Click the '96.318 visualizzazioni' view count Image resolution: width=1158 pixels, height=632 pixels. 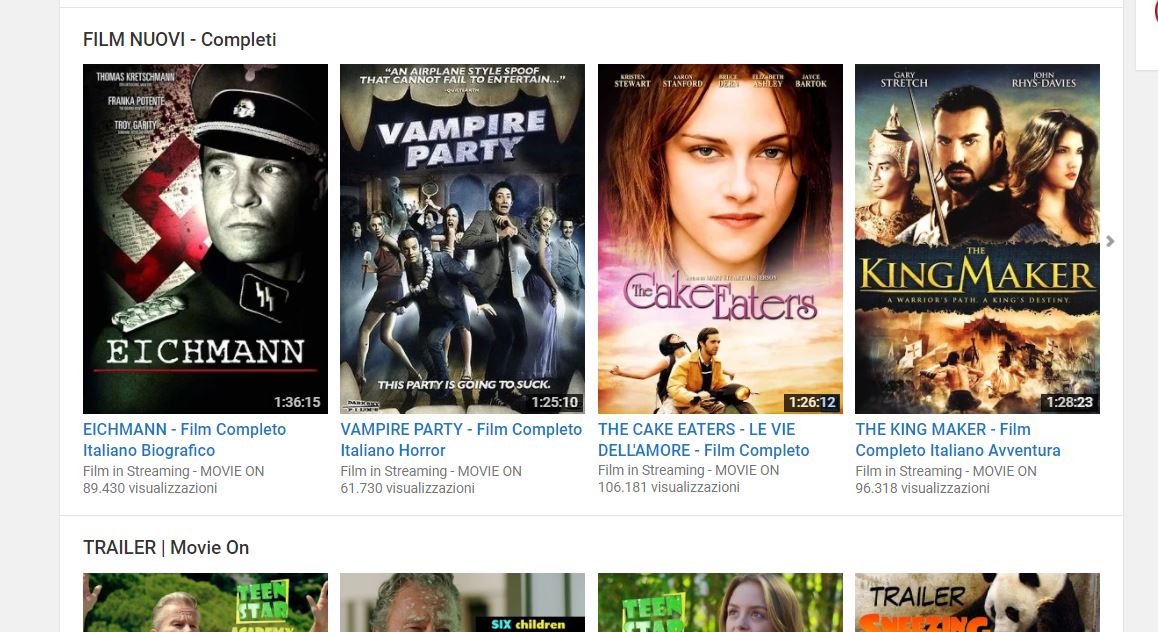click(922, 488)
